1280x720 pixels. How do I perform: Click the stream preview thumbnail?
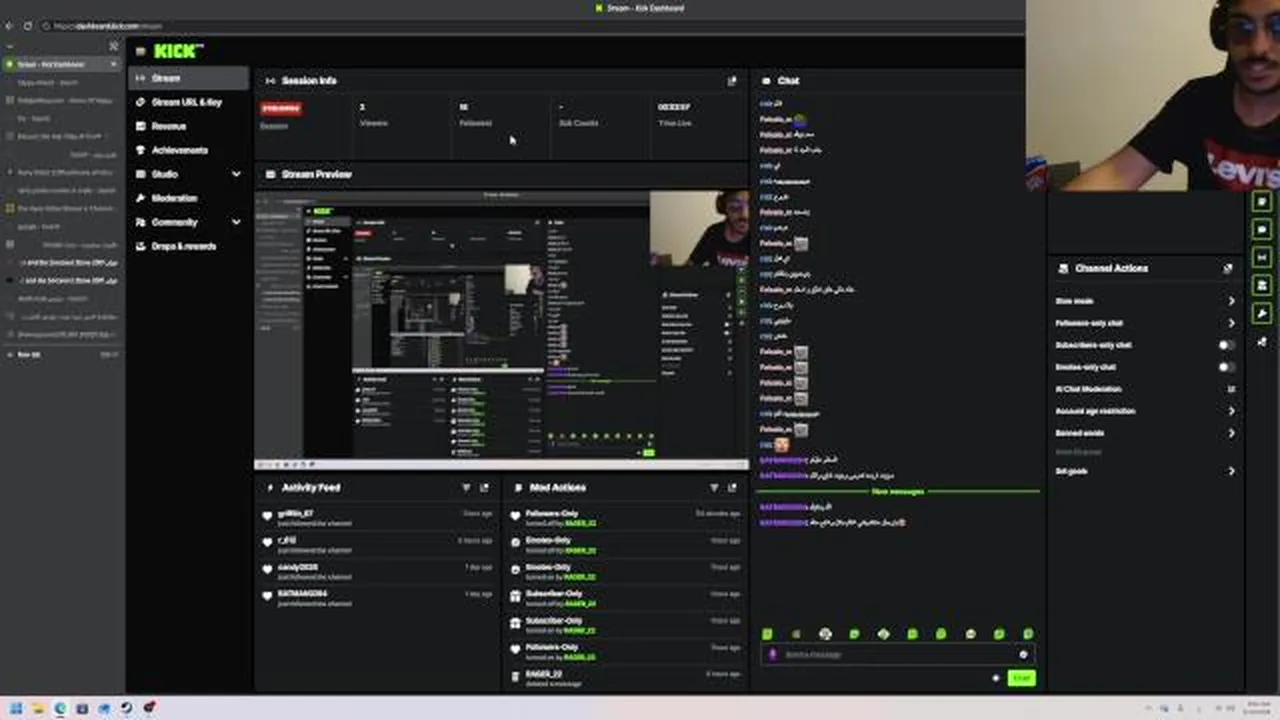tap(501, 329)
